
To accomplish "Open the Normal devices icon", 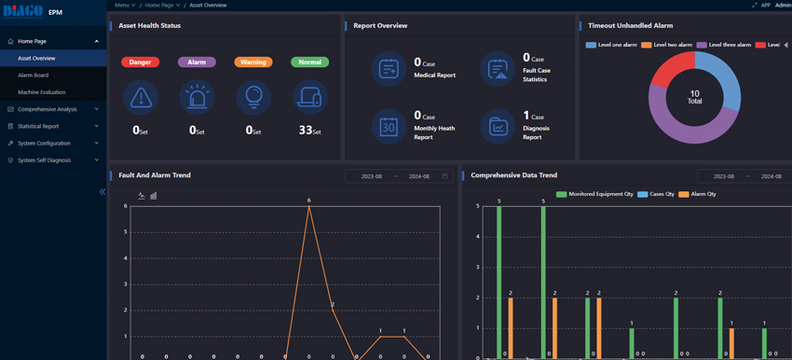I will coord(310,97).
